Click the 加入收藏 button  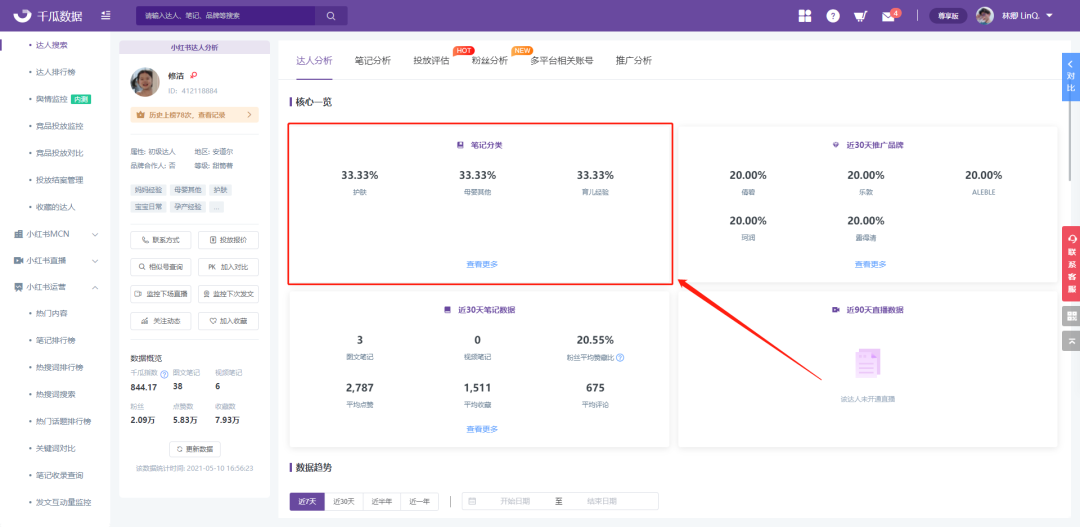coord(228,321)
